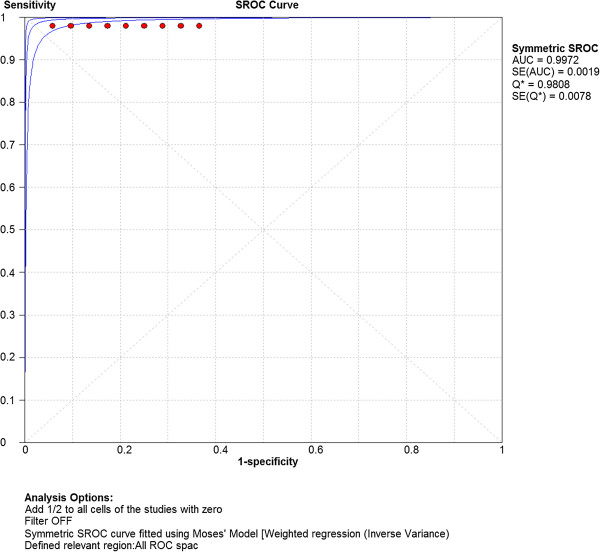Select 0.4 tick on the sensitivity axis

tap(7, 272)
